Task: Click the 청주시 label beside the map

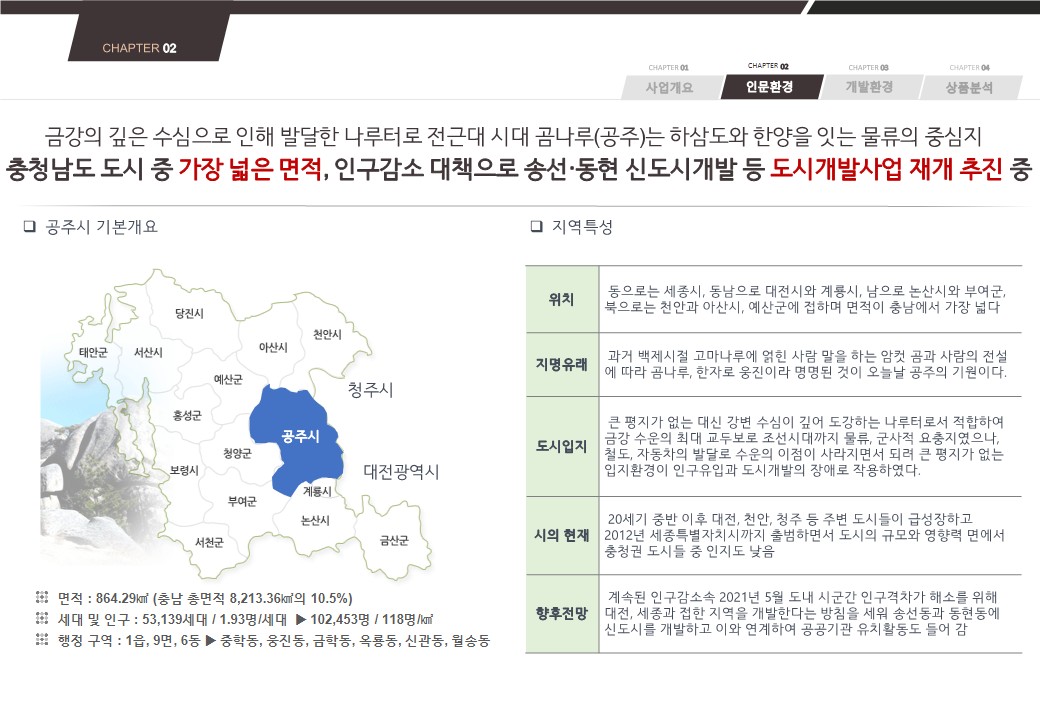Action: coord(370,389)
